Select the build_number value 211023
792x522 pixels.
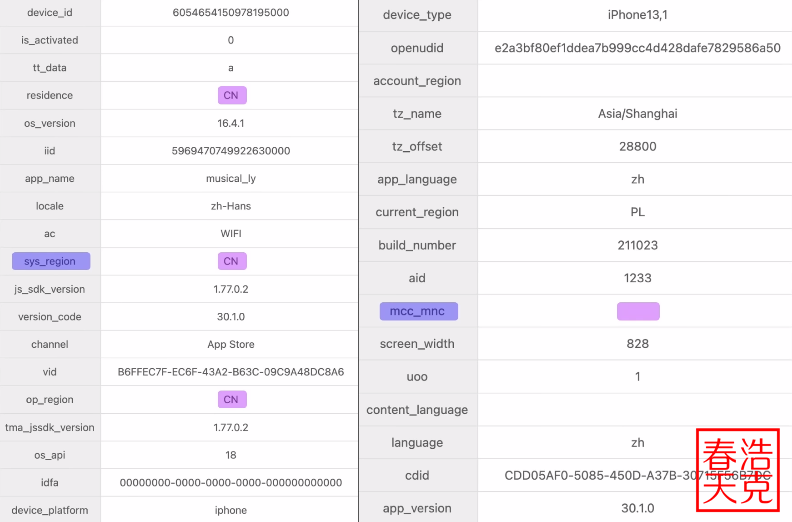pos(637,245)
